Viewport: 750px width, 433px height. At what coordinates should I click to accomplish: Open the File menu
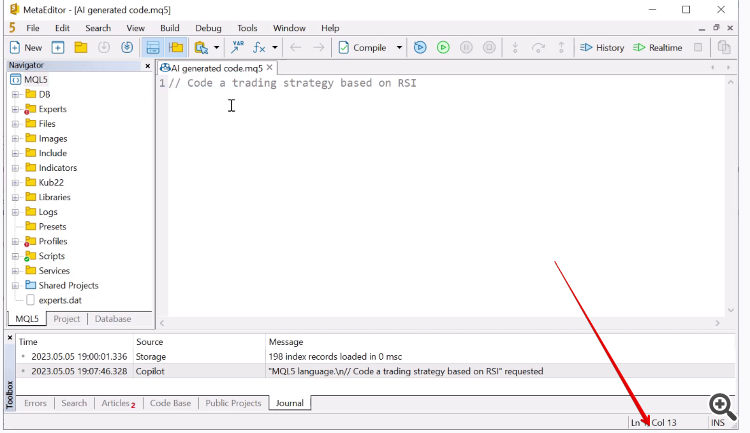pyautogui.click(x=33, y=28)
